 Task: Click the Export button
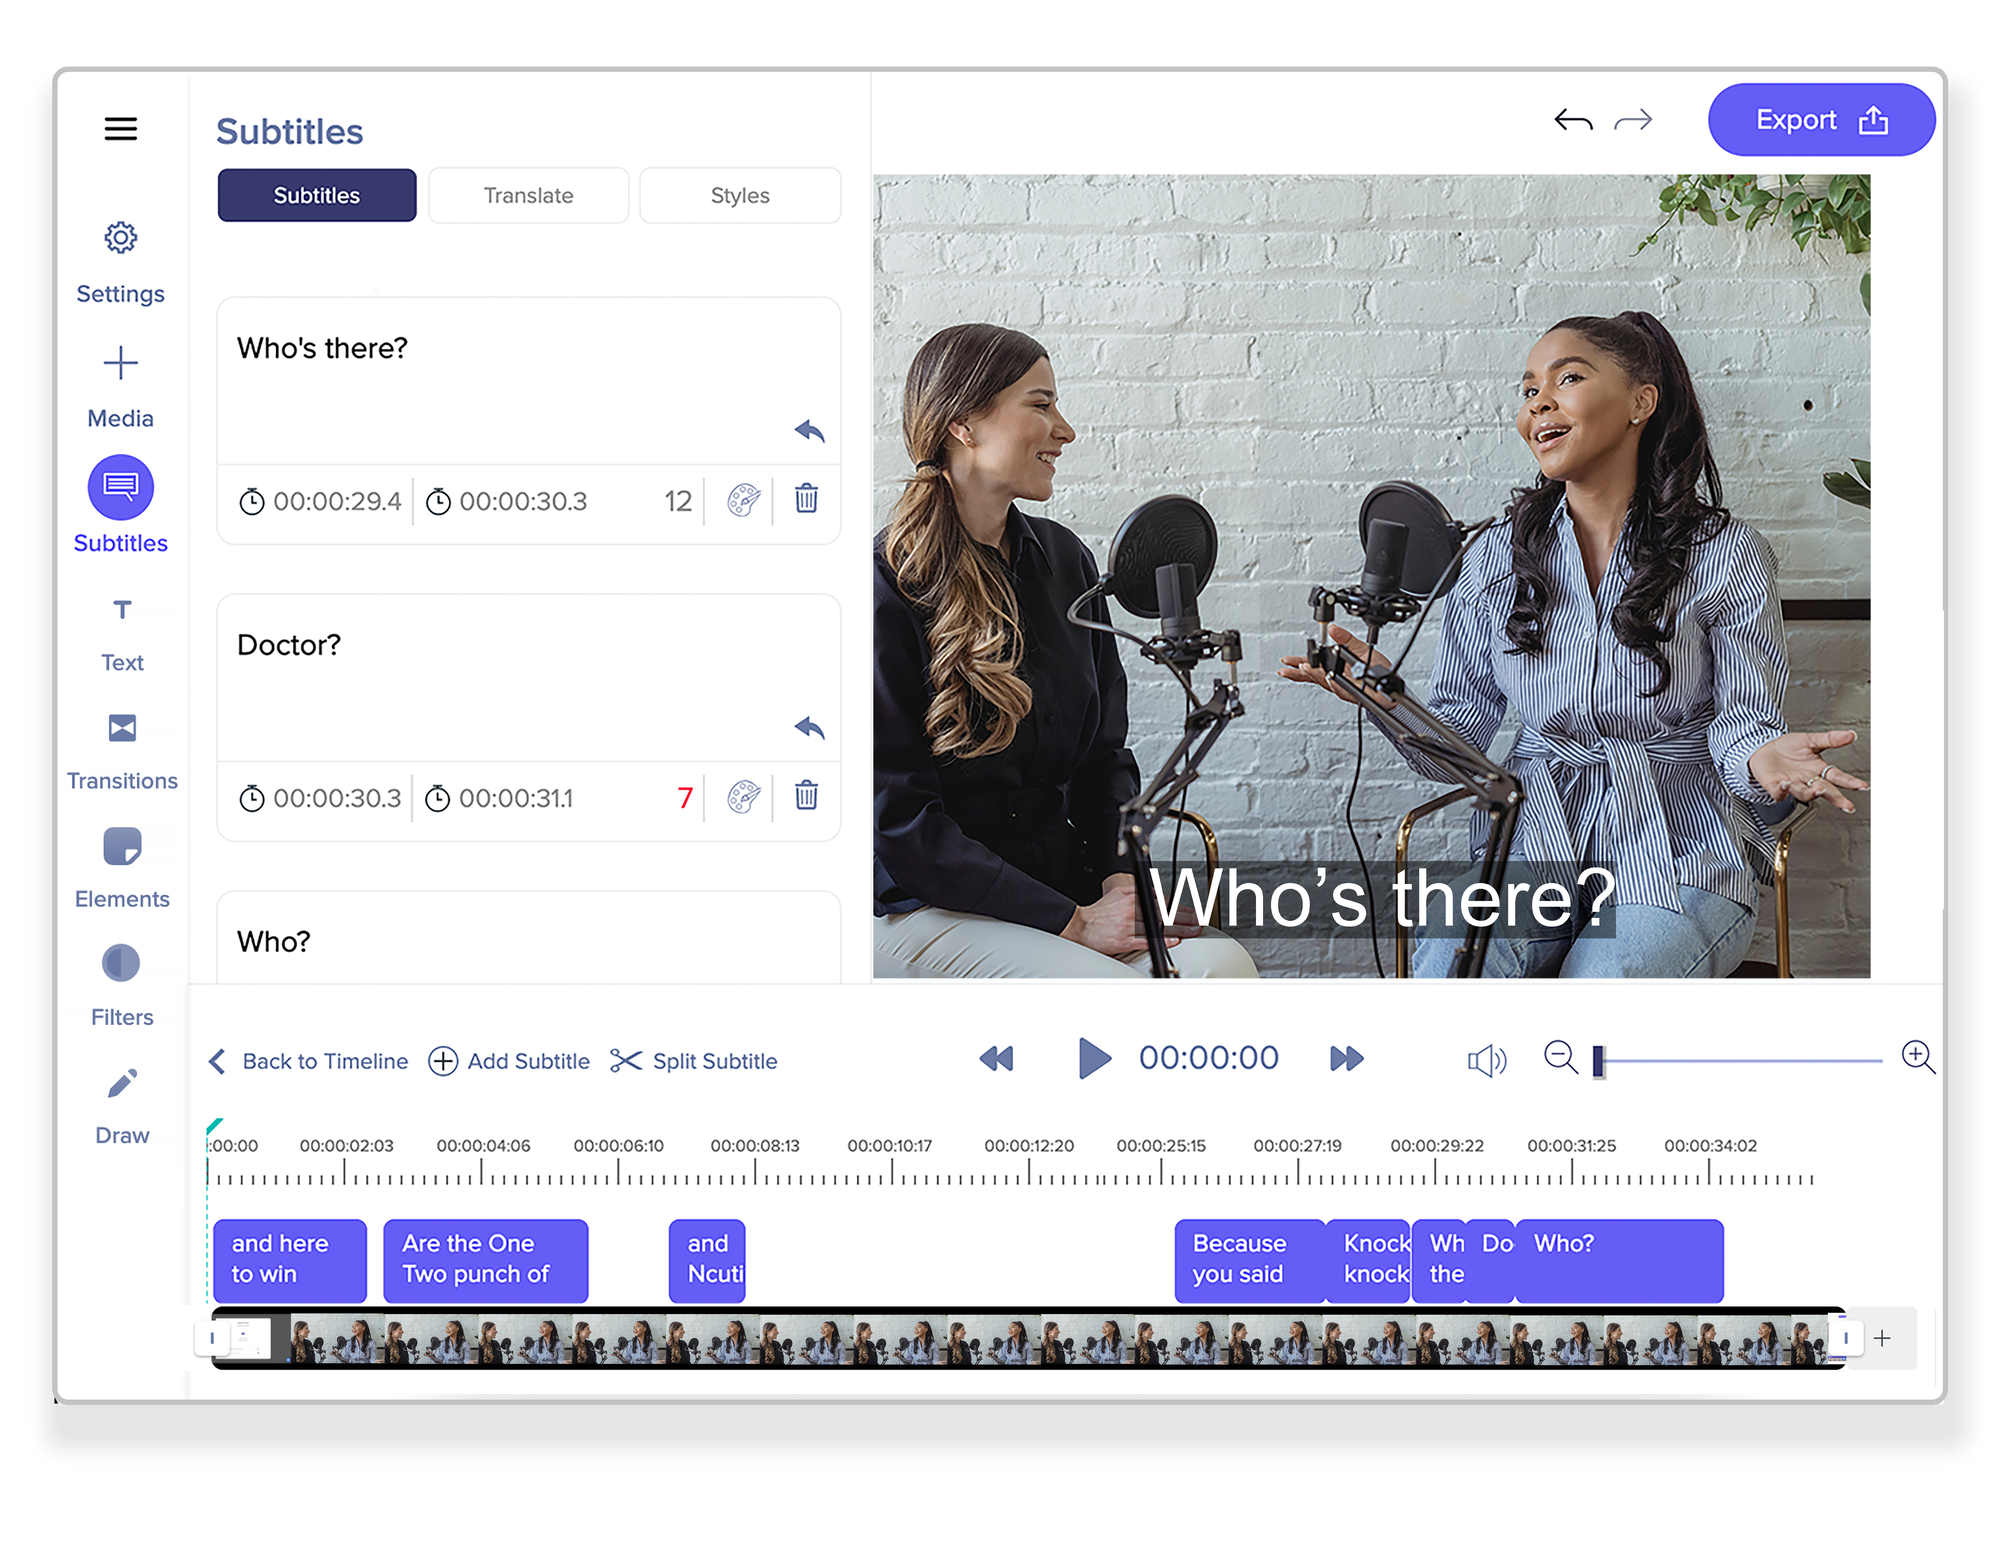pyautogui.click(x=1807, y=119)
